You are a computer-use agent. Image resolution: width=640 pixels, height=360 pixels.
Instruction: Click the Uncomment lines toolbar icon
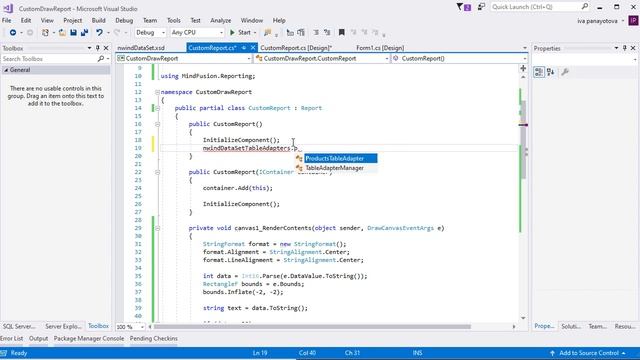click(x=327, y=32)
